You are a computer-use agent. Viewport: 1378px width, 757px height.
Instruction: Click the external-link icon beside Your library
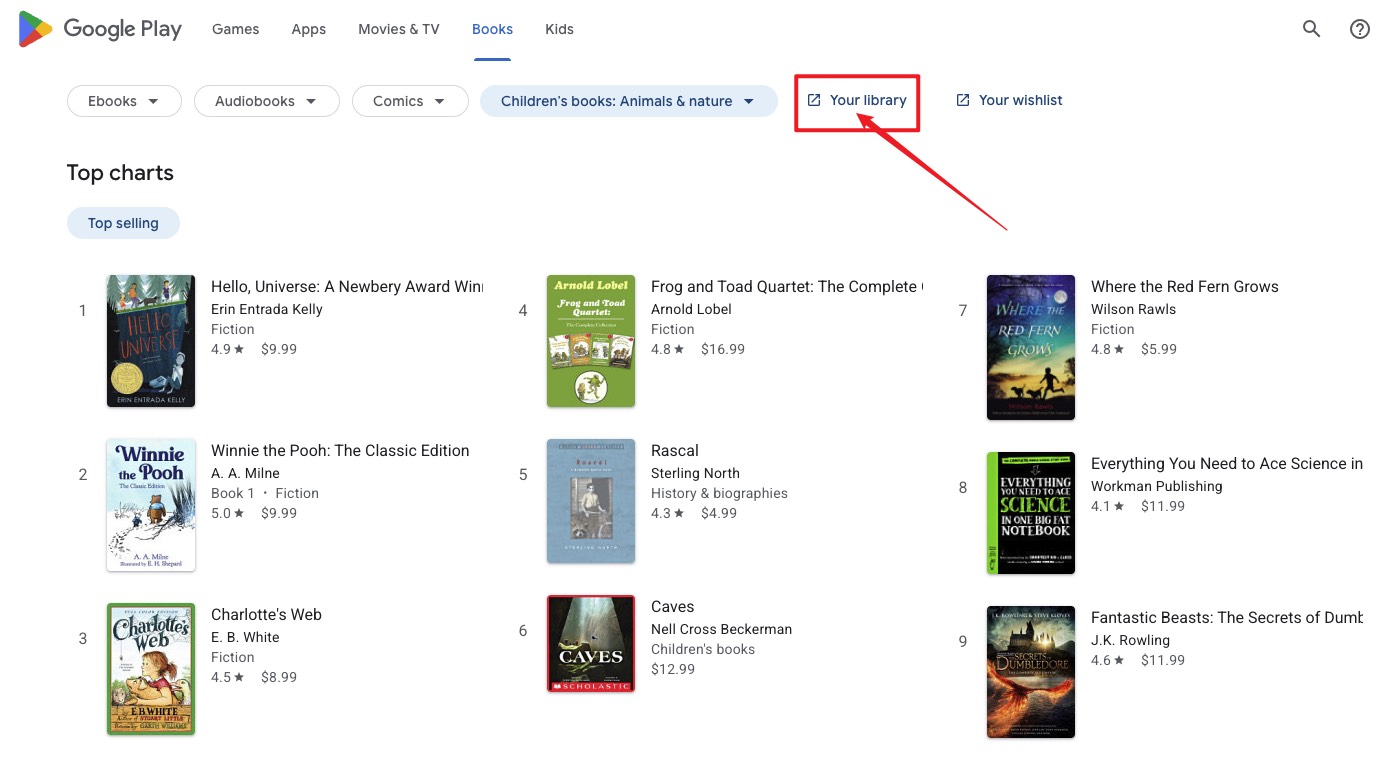coord(814,100)
